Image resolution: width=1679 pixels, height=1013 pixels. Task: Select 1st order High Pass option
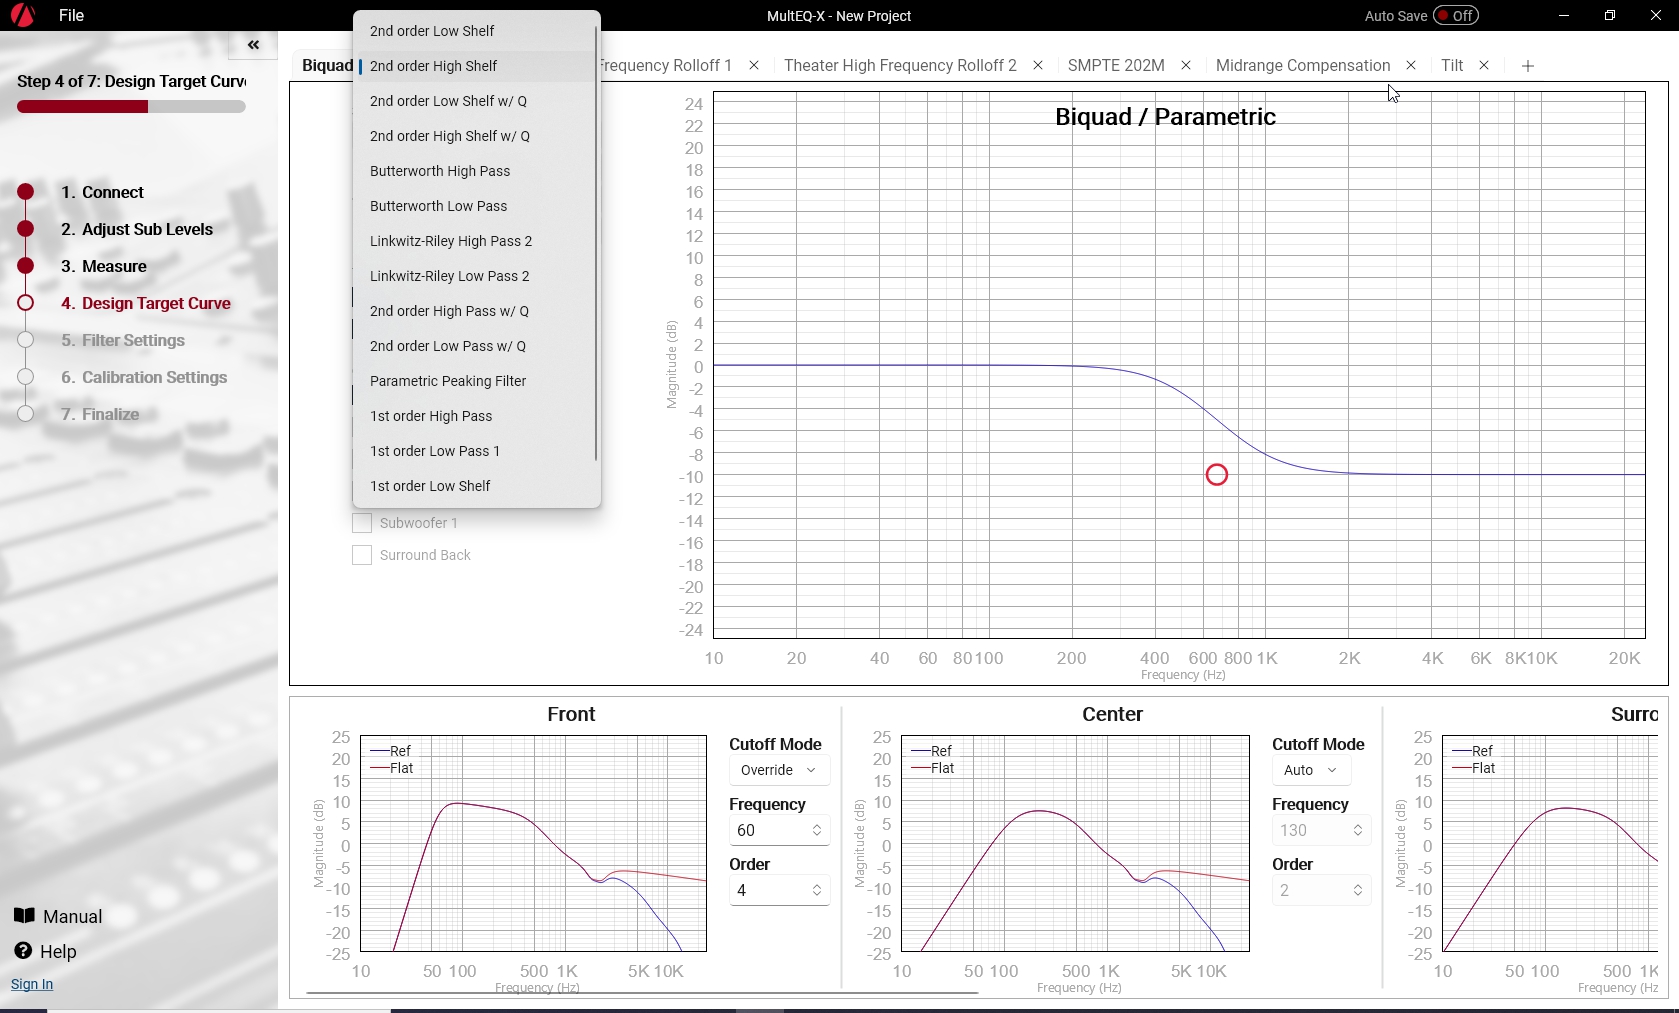(474, 416)
